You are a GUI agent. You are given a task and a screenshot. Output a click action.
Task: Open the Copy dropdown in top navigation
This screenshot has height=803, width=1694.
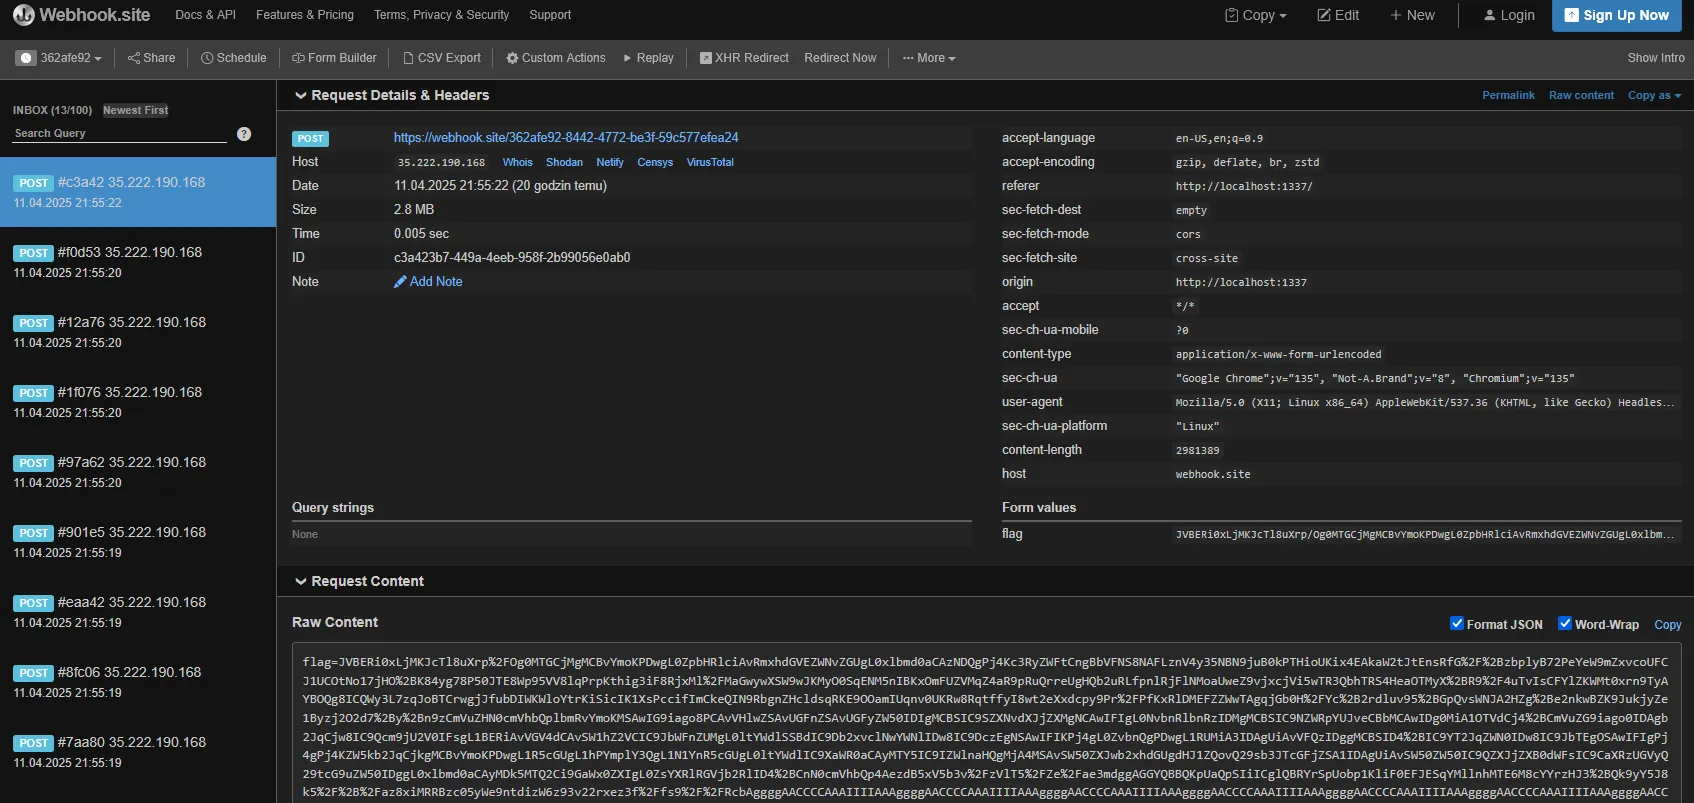click(1256, 15)
